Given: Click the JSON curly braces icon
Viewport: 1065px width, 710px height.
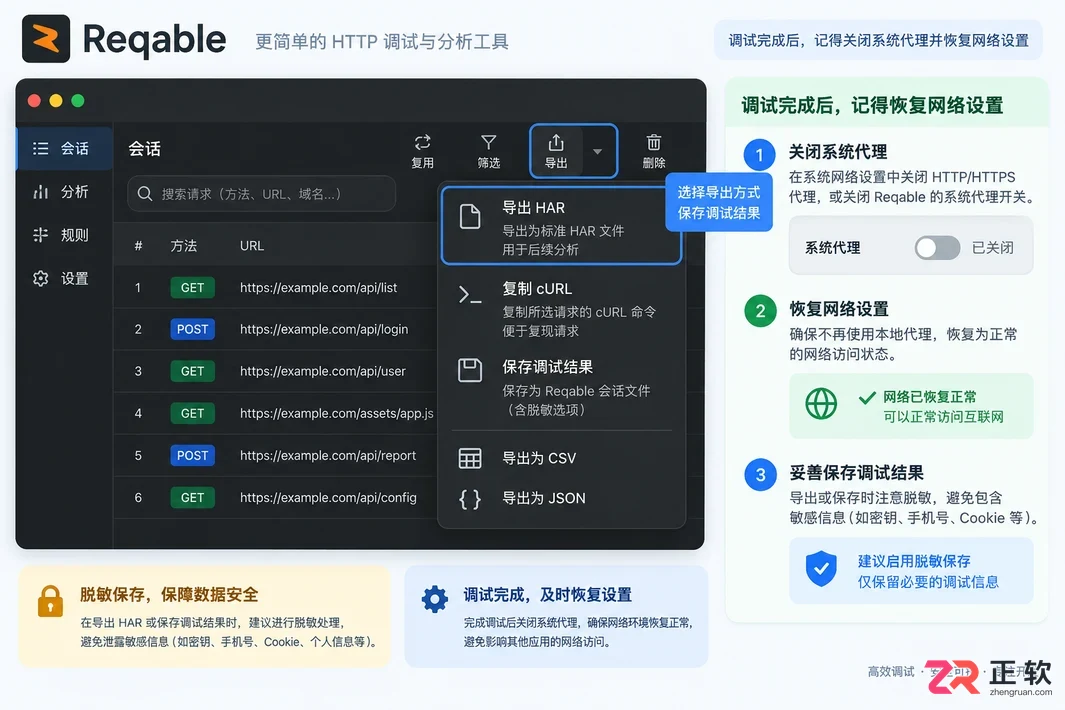Looking at the screenshot, I should click(x=470, y=499).
